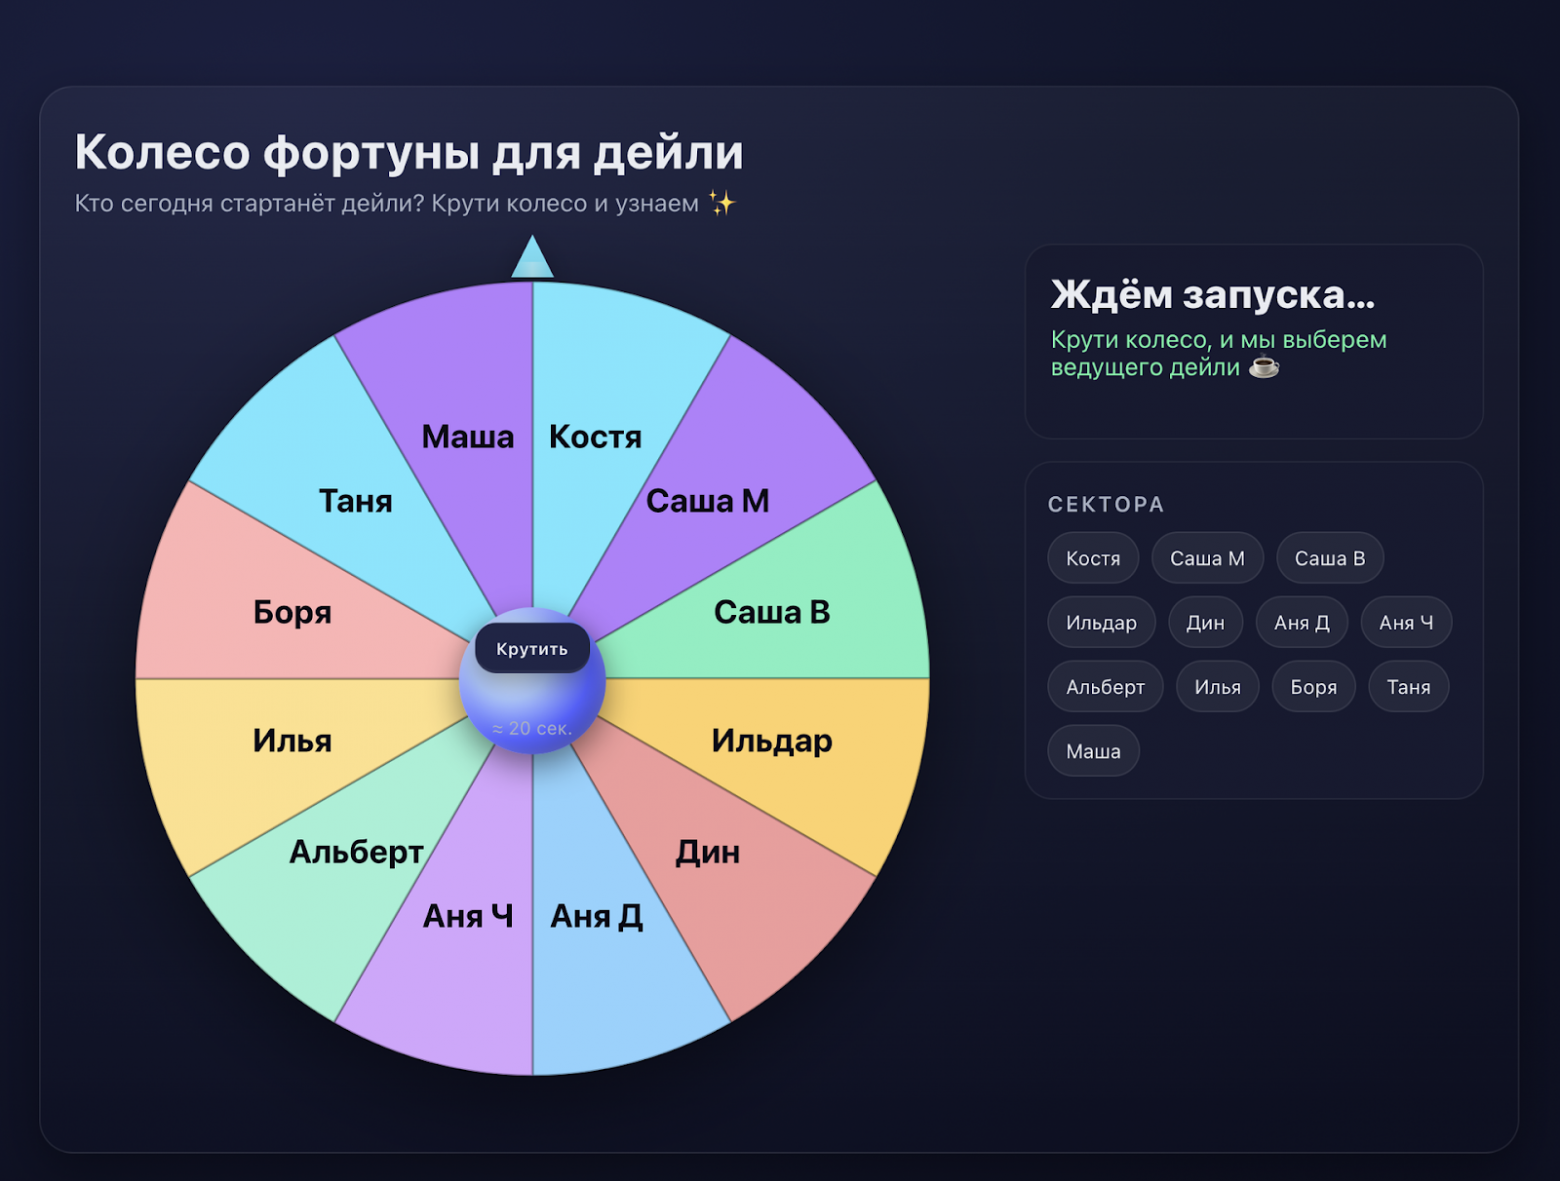Select the Таня sector chip
The width and height of the screenshot is (1560, 1181).
1407,687
